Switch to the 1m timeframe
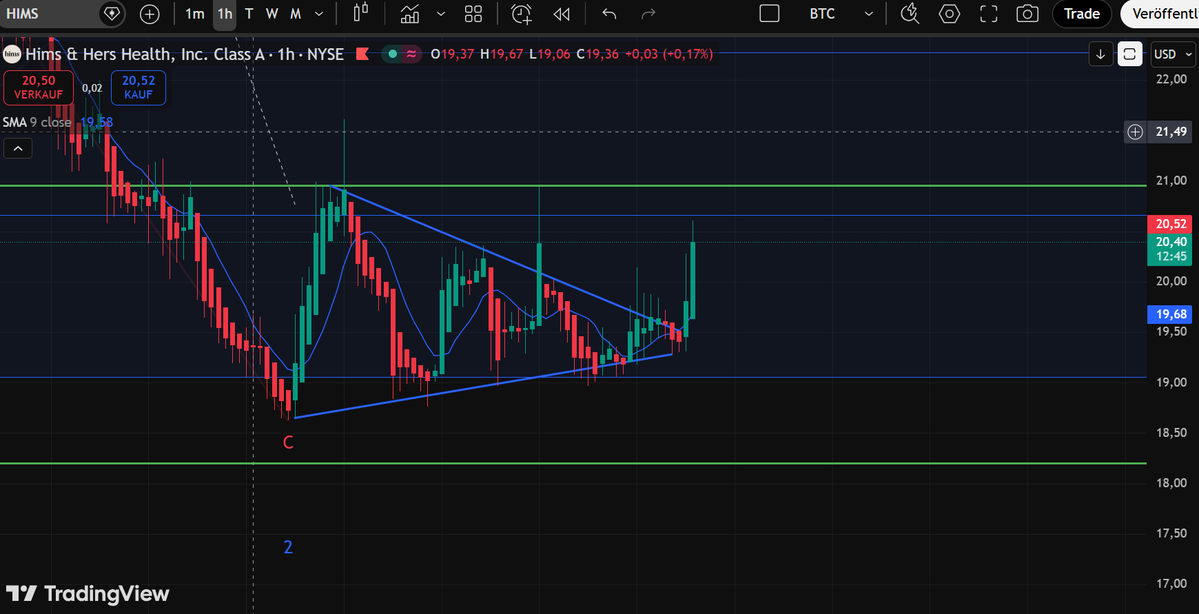The image size is (1199, 614). point(195,14)
